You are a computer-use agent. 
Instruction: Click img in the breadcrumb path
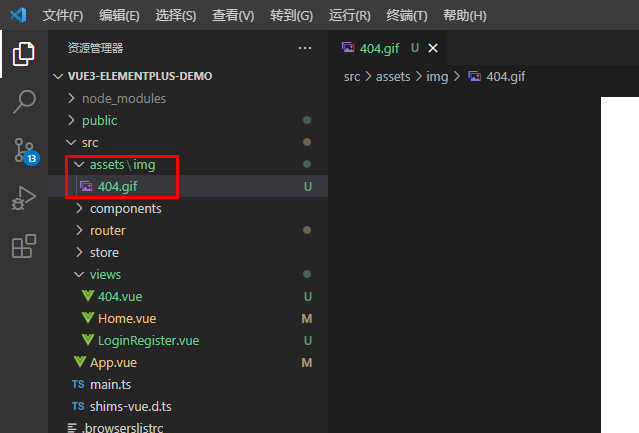click(x=437, y=77)
